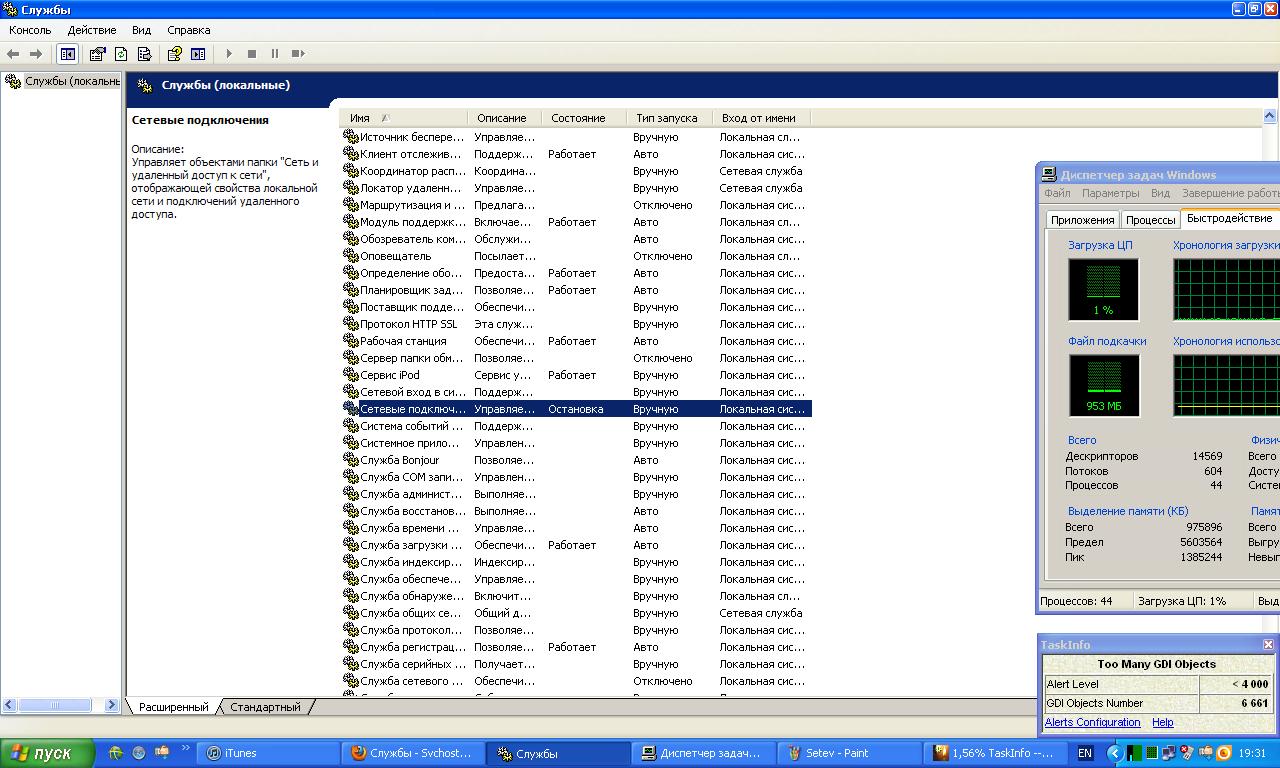This screenshot has width=1280, height=768.
Task: Switch to Быстродействие tab in Task Manager
Action: coord(1230,218)
